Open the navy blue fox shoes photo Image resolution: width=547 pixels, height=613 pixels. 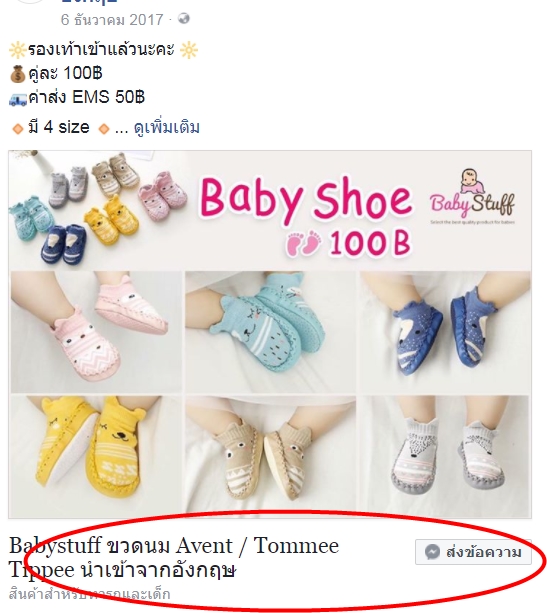click(445, 332)
